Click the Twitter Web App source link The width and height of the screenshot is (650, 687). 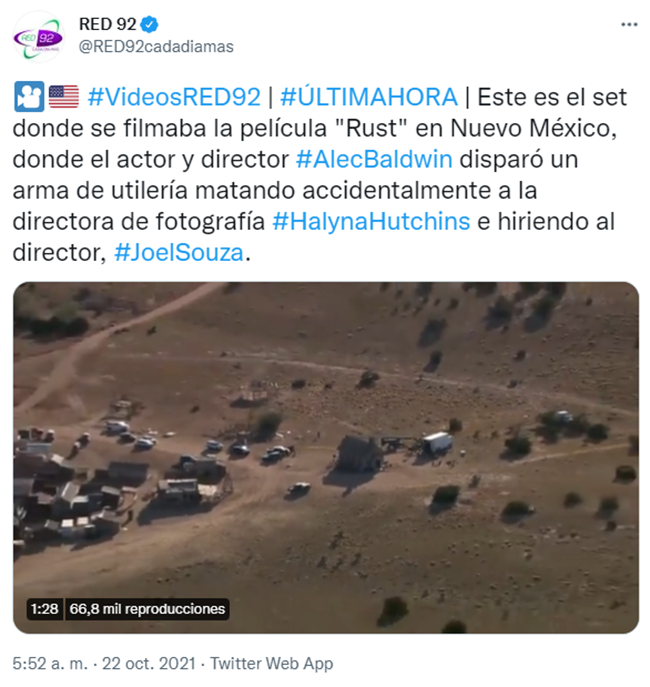[272, 664]
